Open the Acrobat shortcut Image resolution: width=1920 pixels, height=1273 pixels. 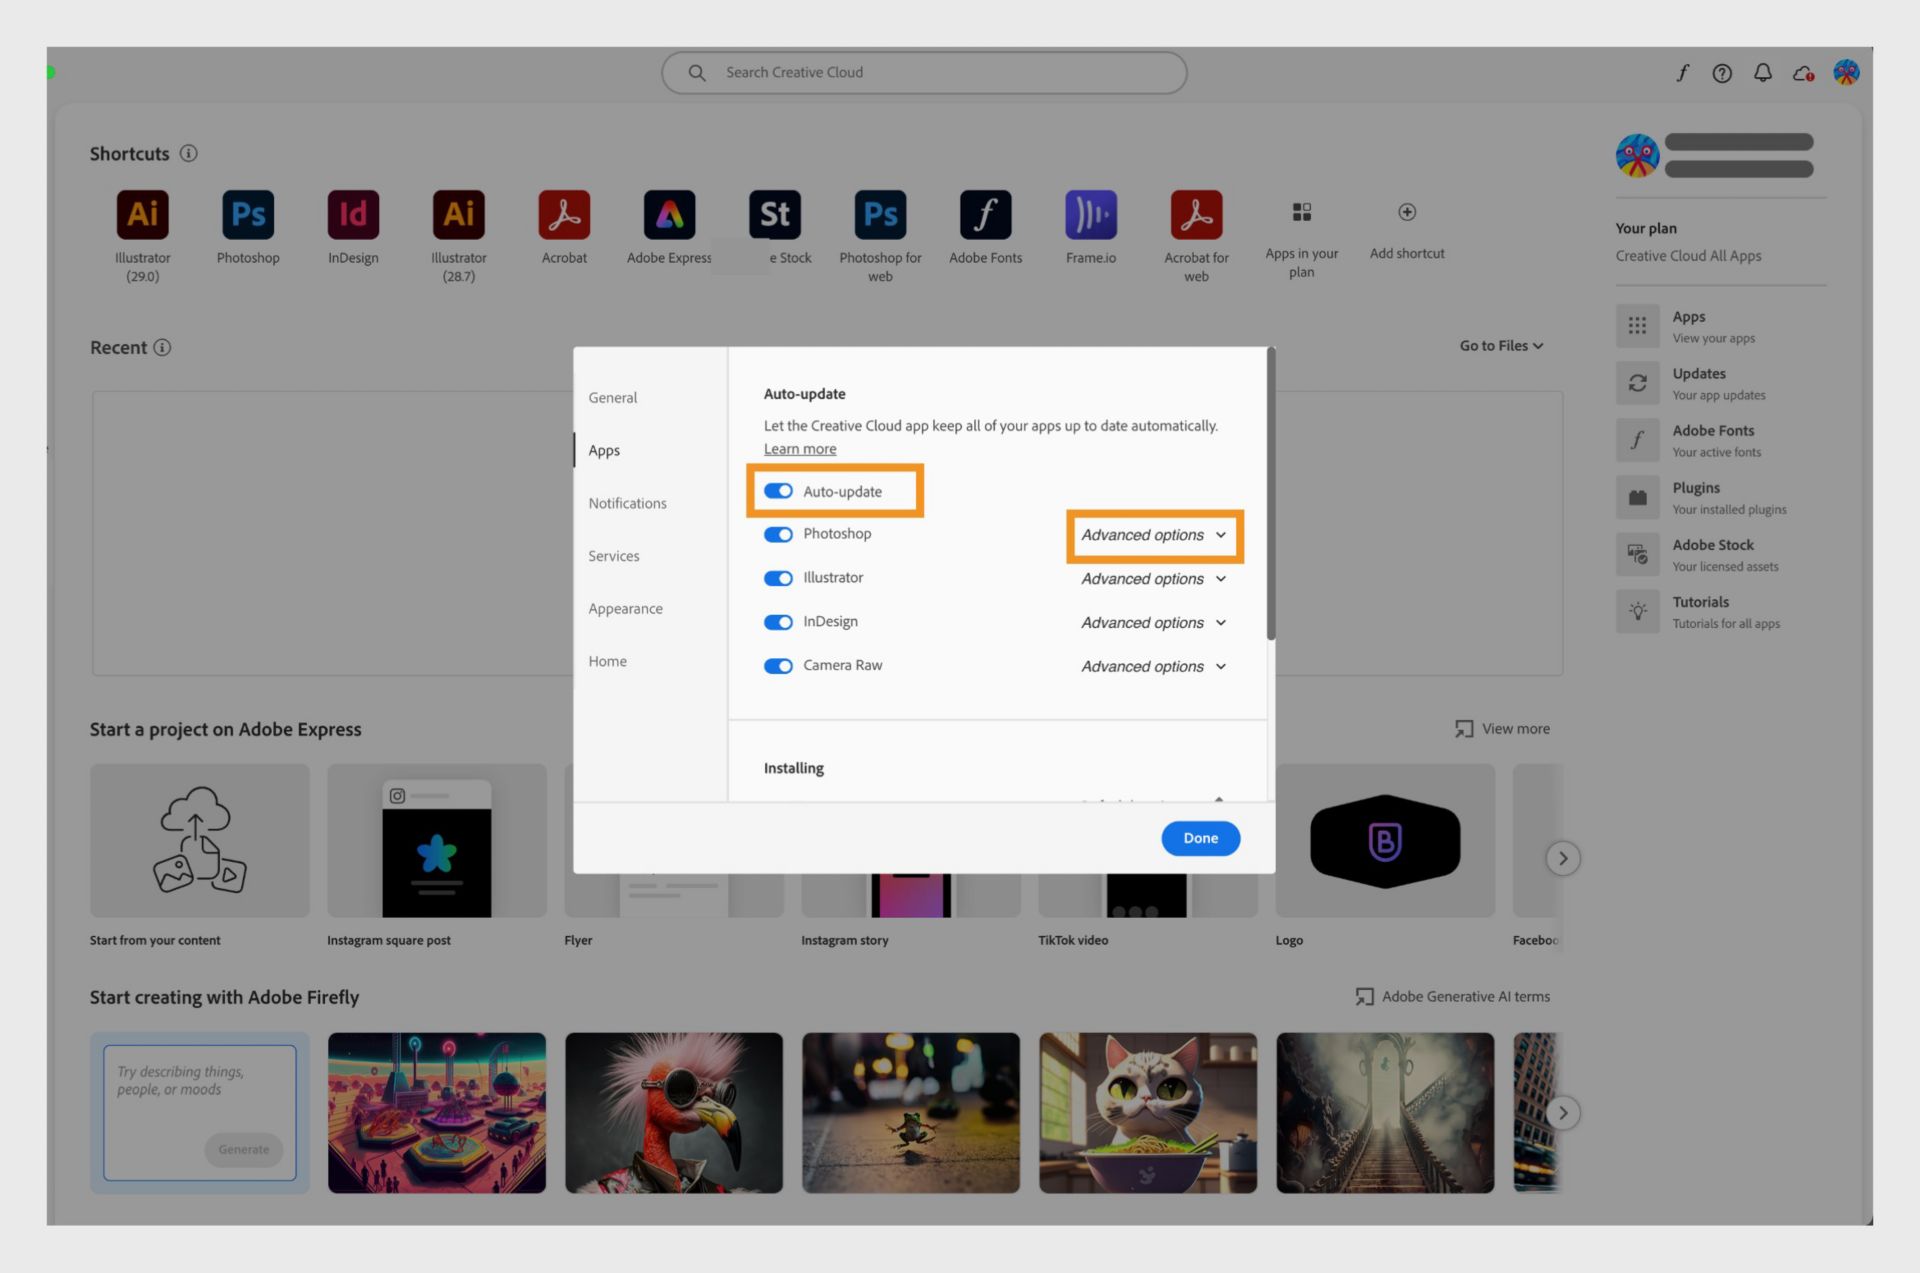(564, 214)
